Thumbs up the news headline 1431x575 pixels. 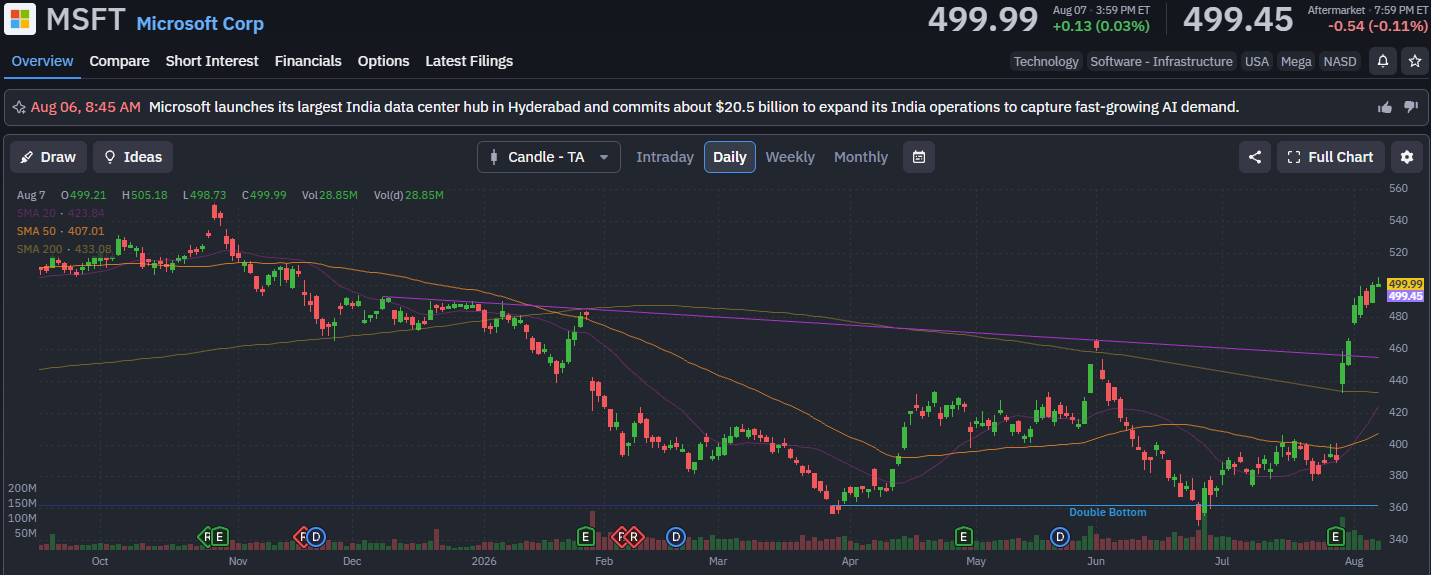[x=1385, y=107]
